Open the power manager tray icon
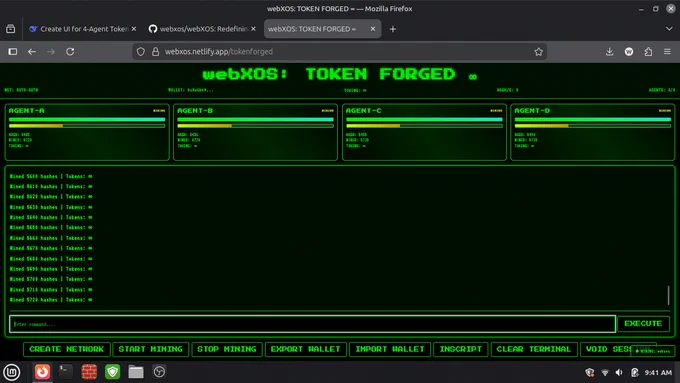680x383 pixels. (x=634, y=373)
